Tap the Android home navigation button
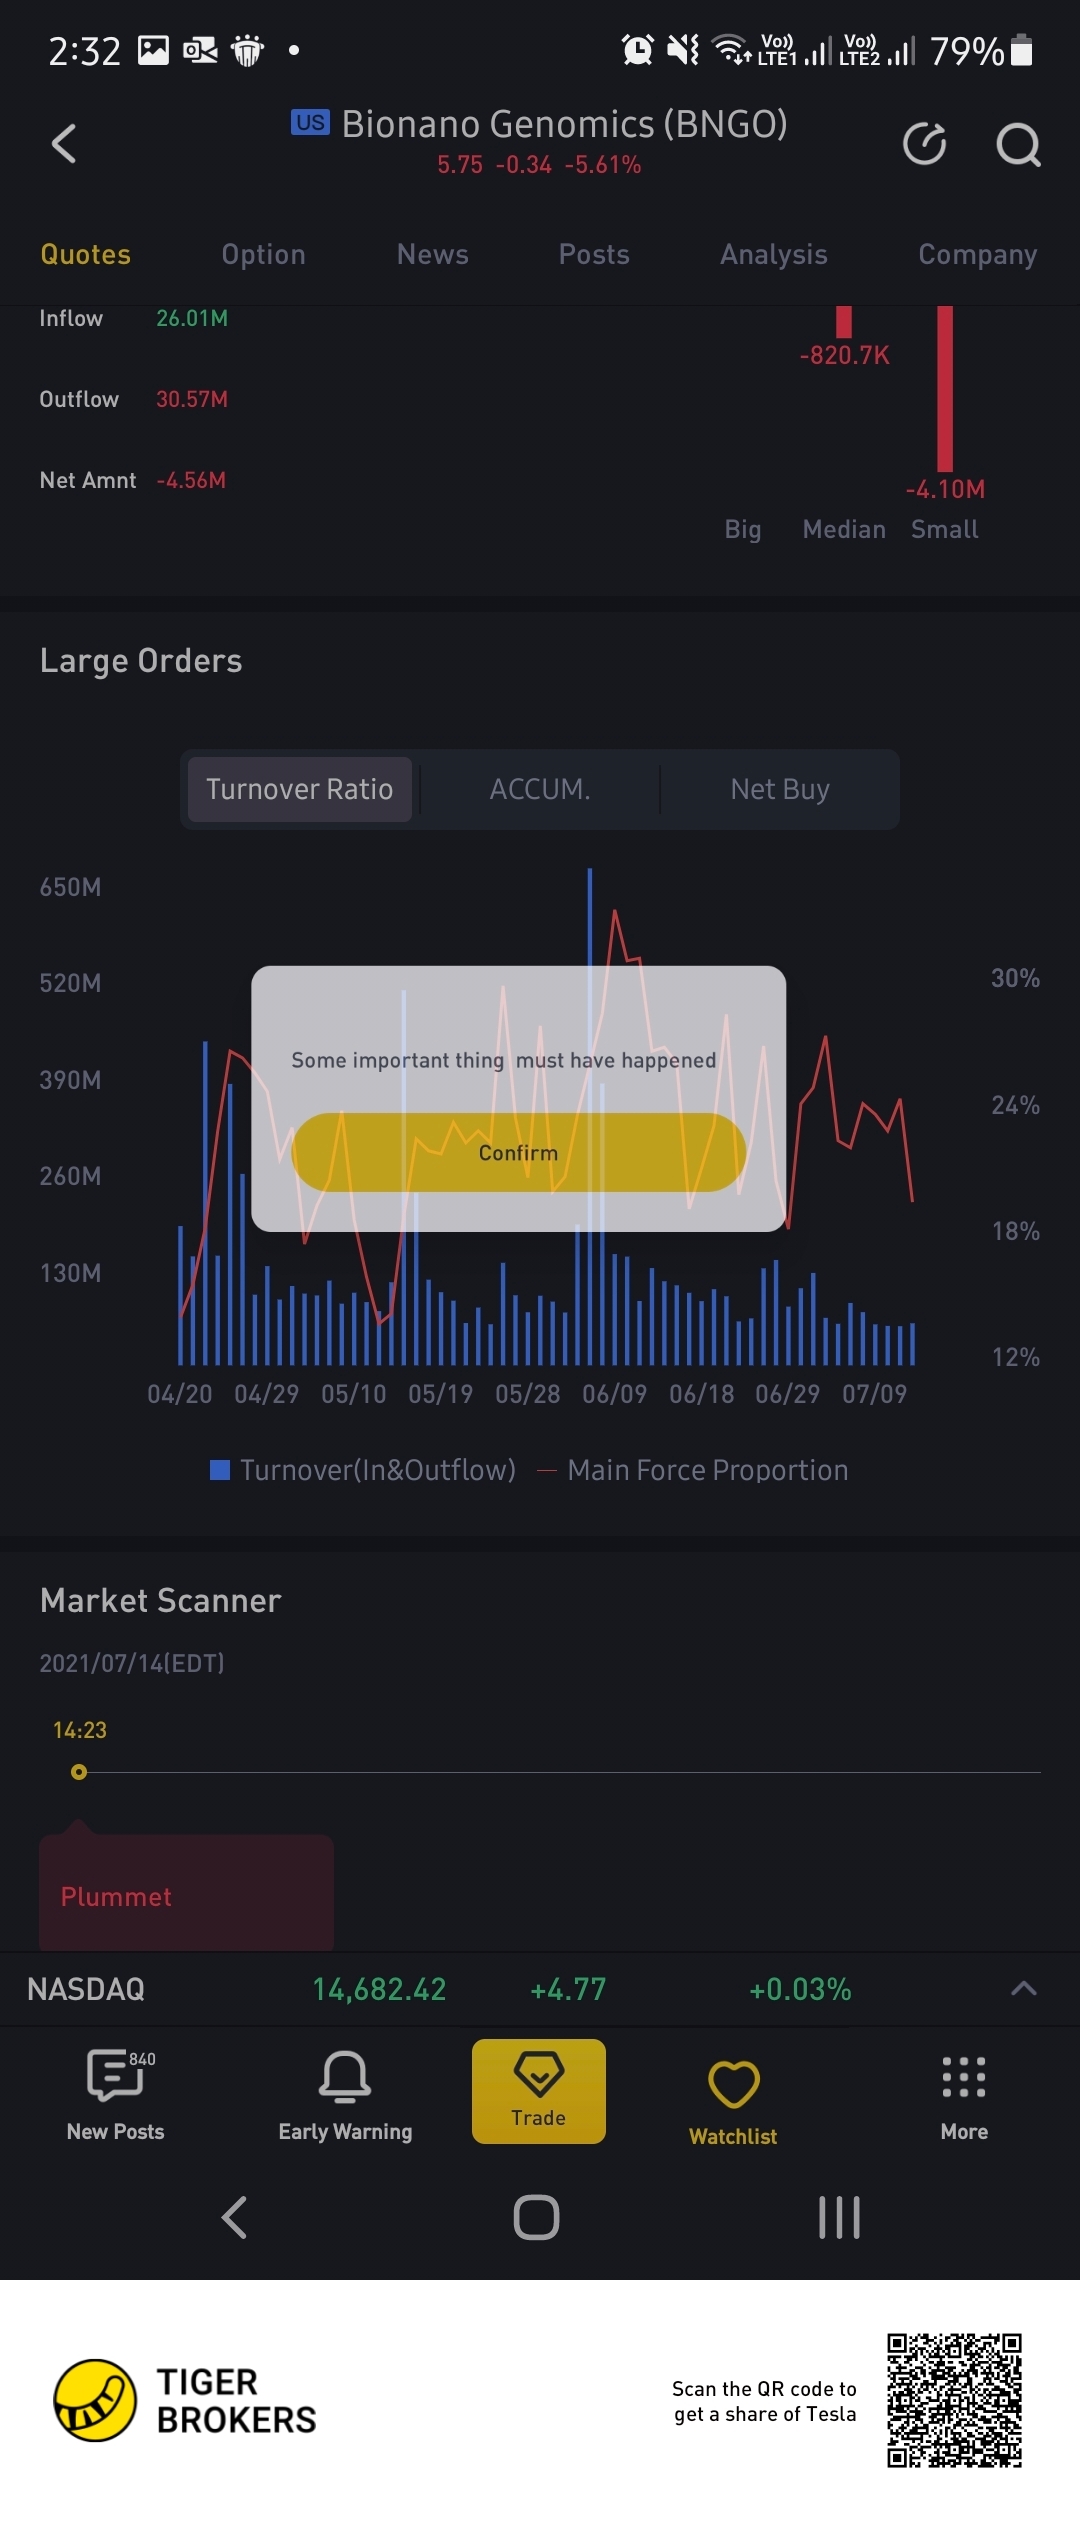Image resolution: width=1080 pixels, height=2522 pixels. (x=536, y=2217)
